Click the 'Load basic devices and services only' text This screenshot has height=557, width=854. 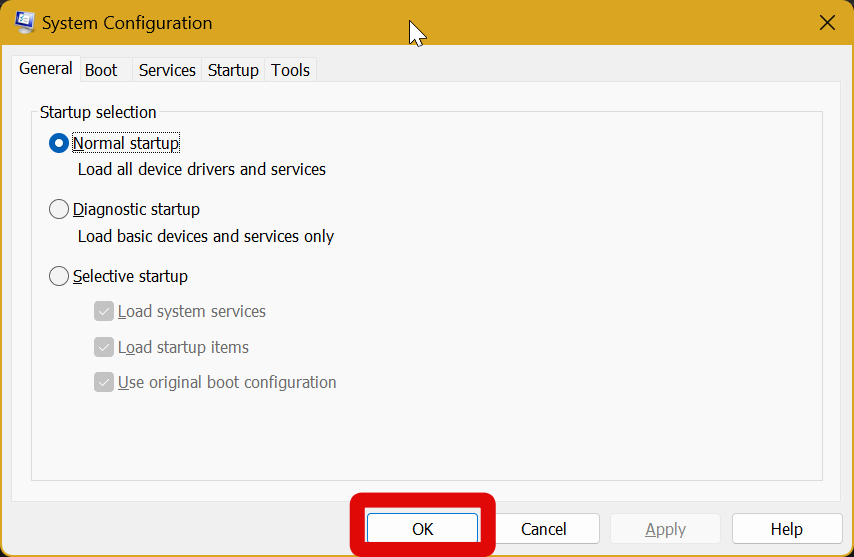tap(206, 237)
